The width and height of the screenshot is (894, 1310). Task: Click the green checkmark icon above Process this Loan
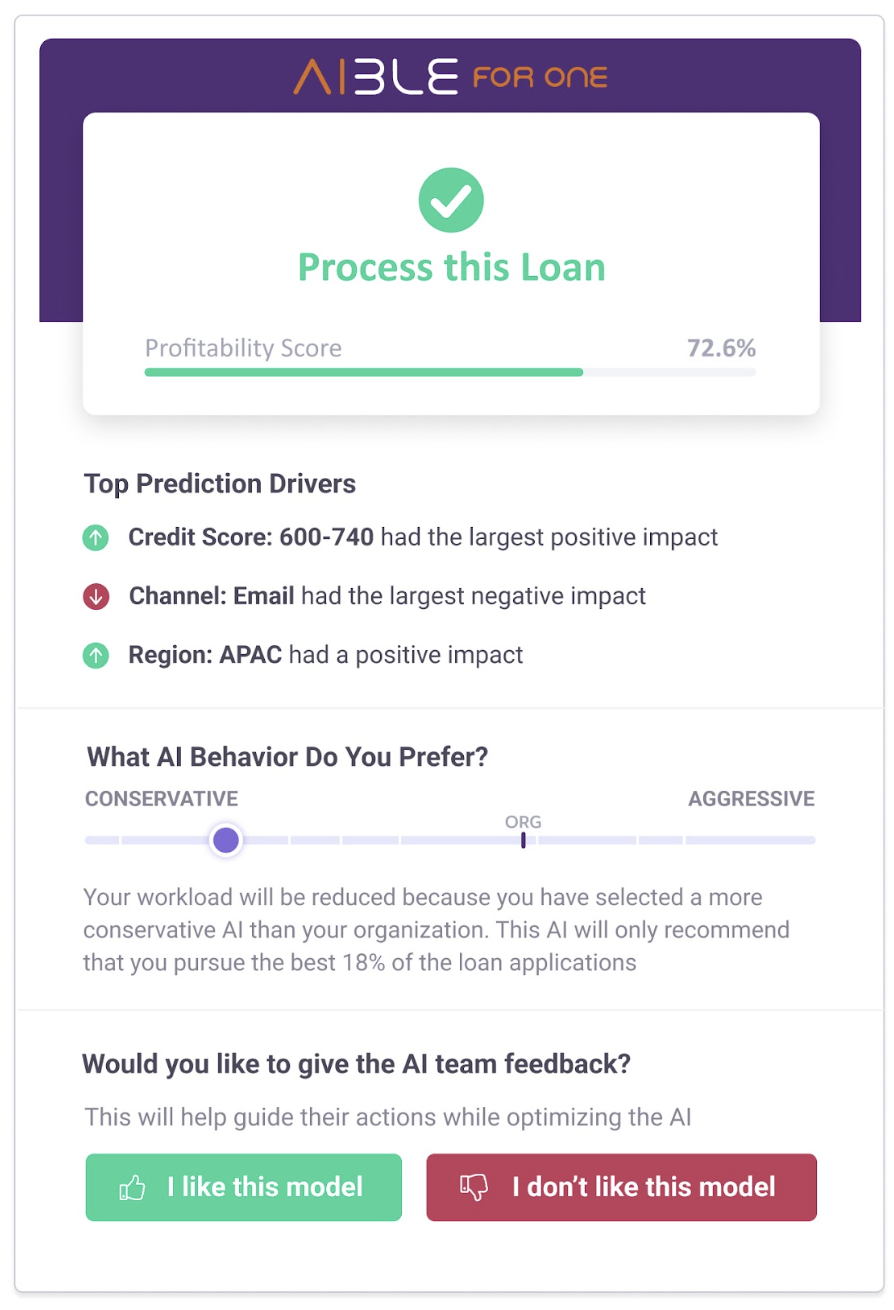click(x=450, y=200)
